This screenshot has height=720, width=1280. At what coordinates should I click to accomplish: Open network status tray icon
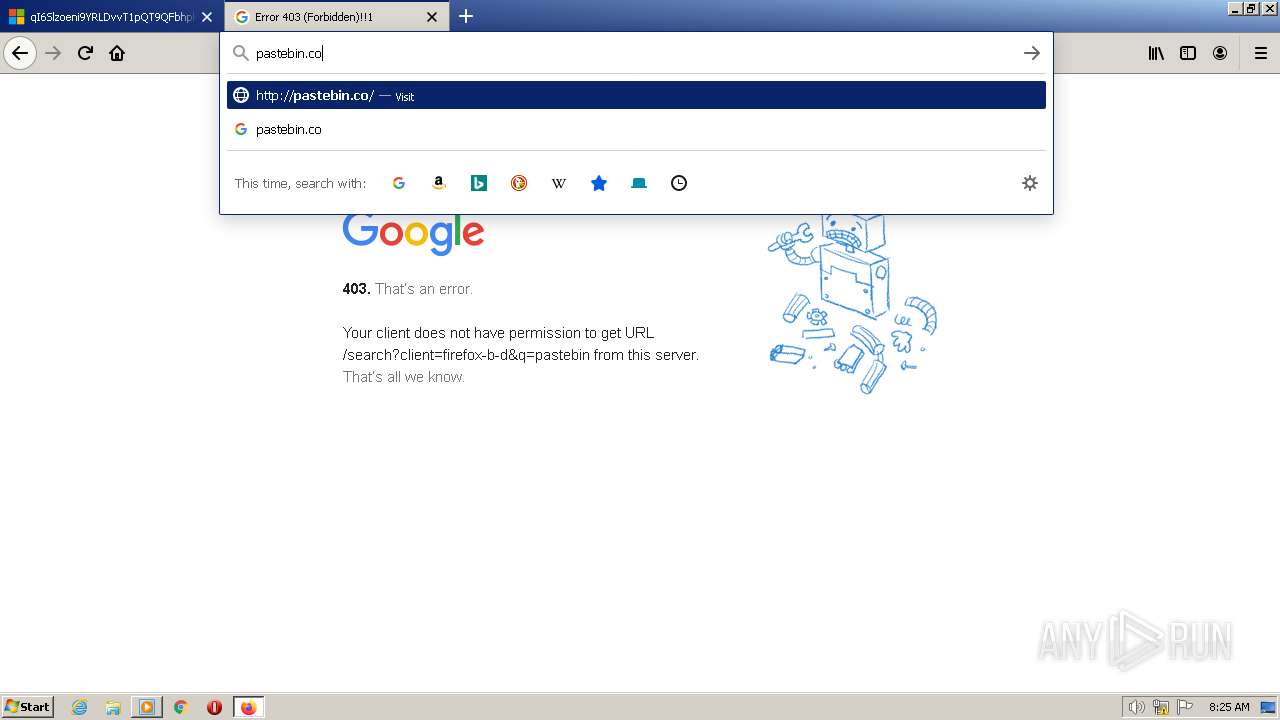[1161, 707]
